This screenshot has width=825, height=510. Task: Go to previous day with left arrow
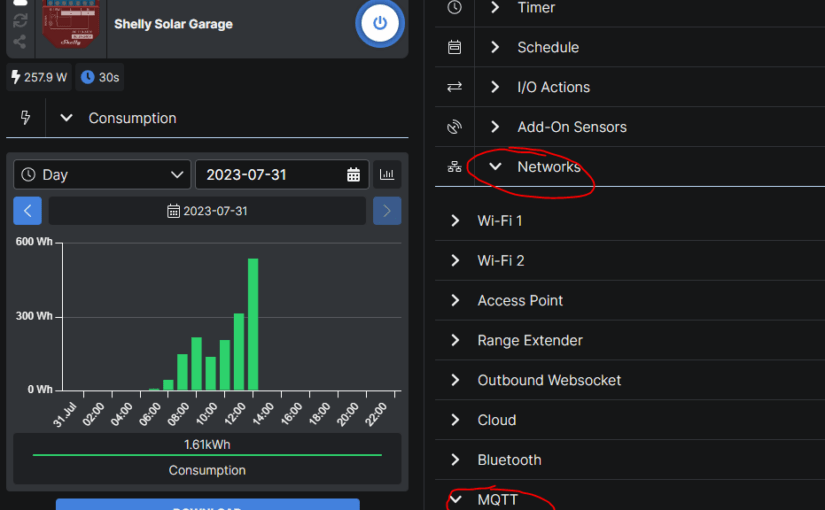click(x=27, y=211)
